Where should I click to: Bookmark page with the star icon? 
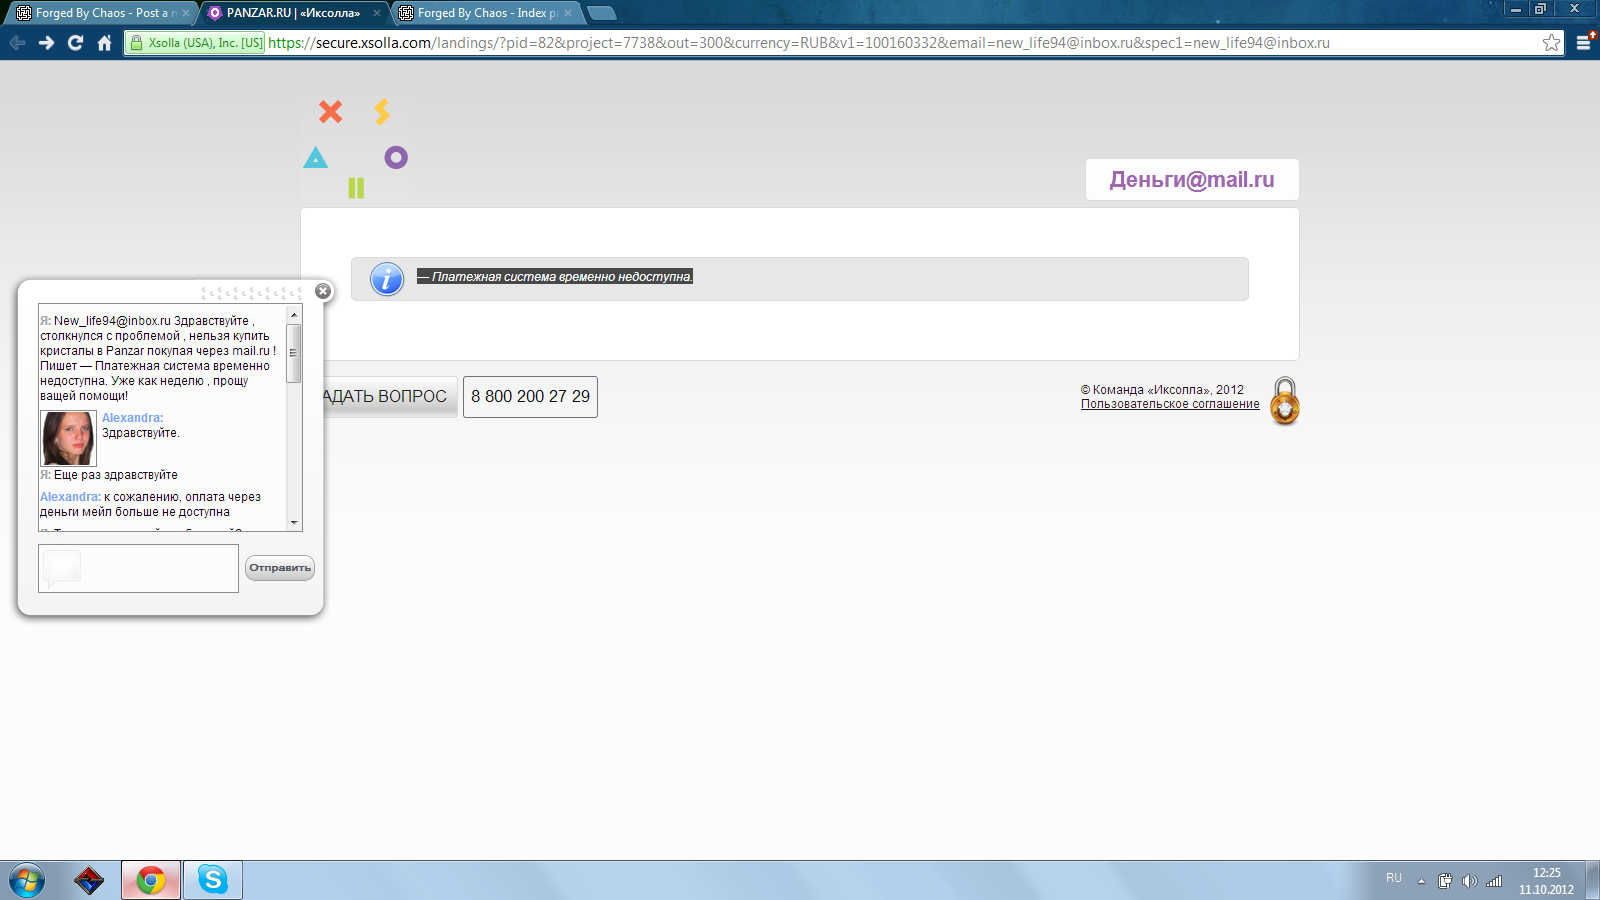[1551, 42]
